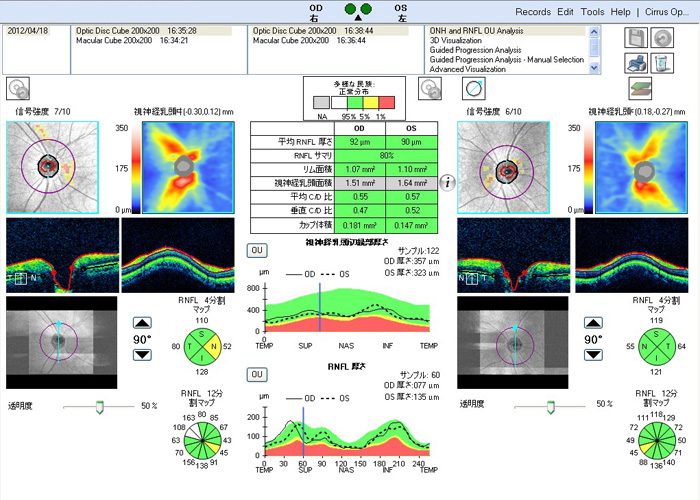Viewport: 700px width, 500px height.
Task: Click the OD RNFL thickness heat map
Action: coord(188,167)
